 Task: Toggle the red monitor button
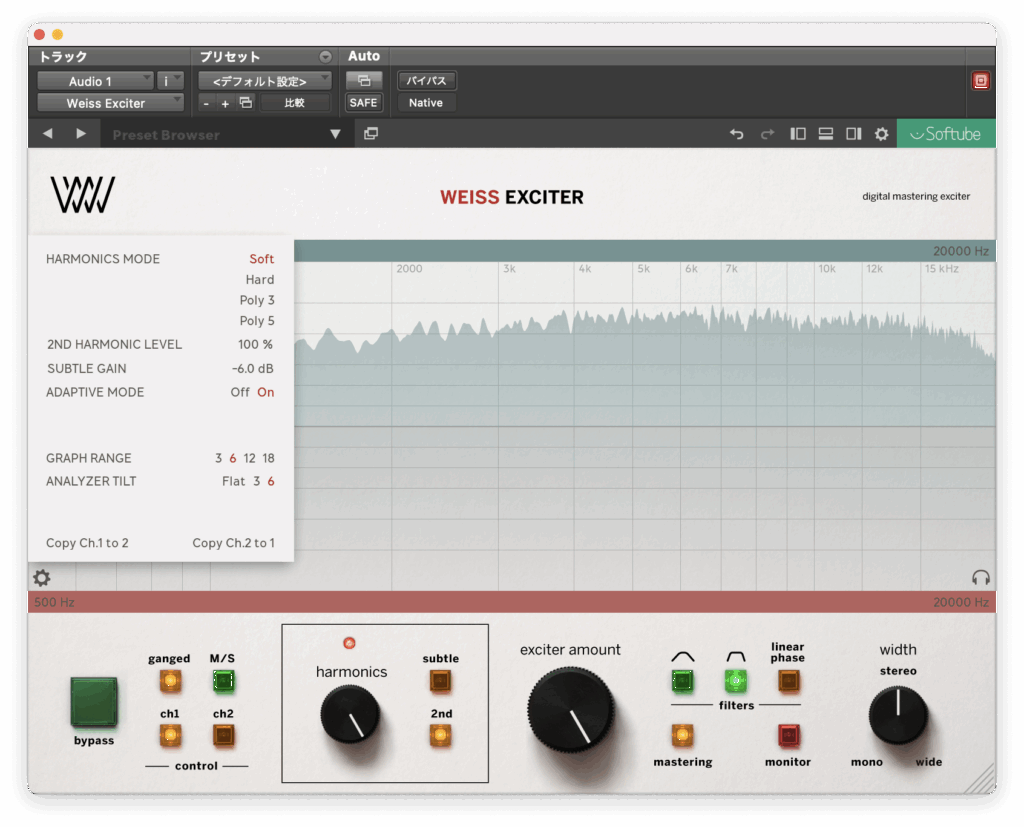[788, 736]
